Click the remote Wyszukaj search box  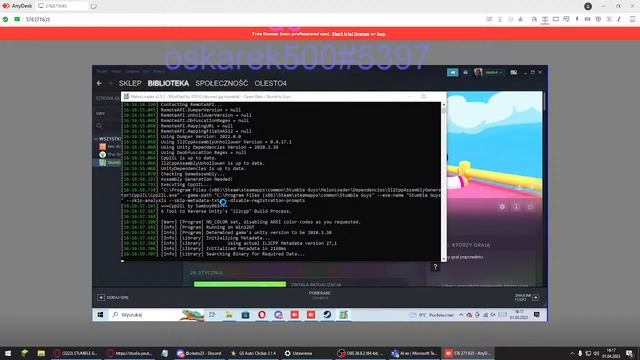tap(157, 315)
